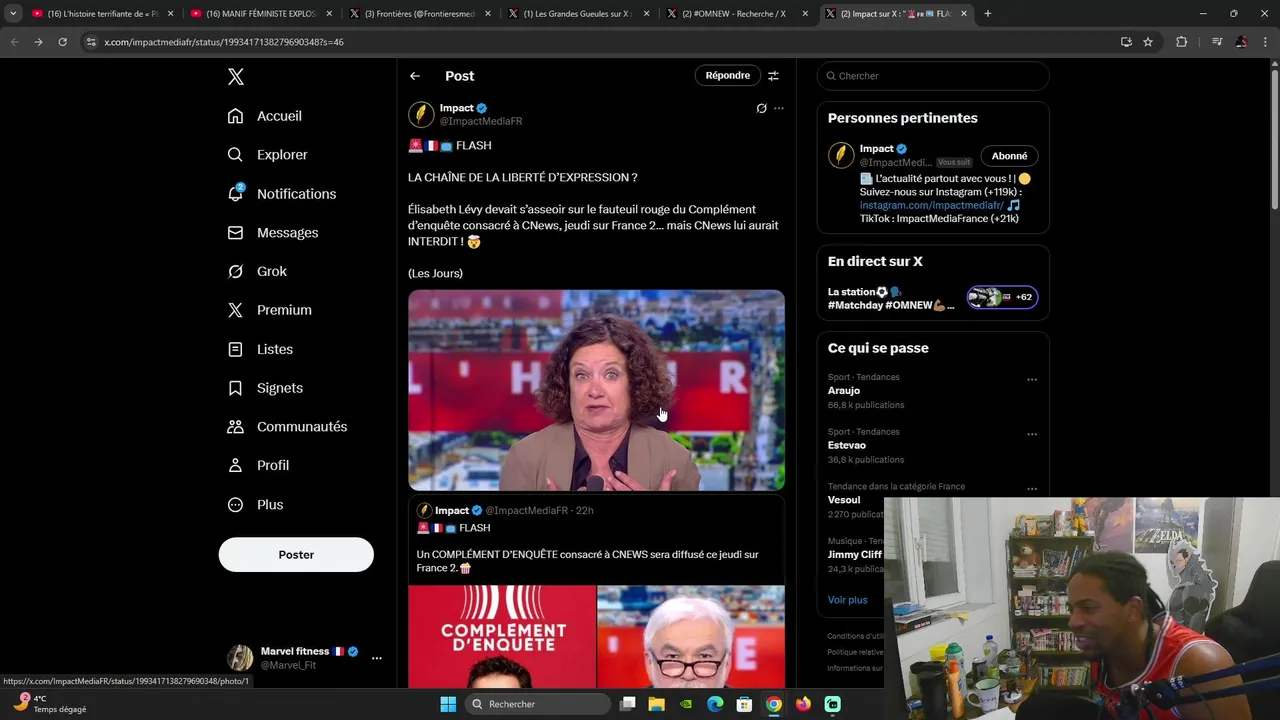Screen dimensions: 1280x720
Task: Close the Impact sur X tab
Action: (964, 14)
